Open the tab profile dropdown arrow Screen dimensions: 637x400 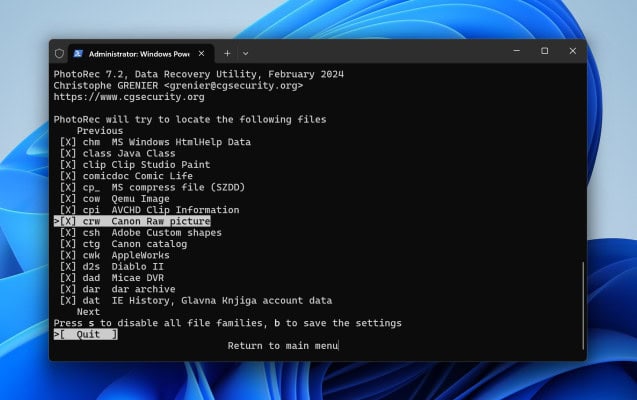click(x=245, y=53)
